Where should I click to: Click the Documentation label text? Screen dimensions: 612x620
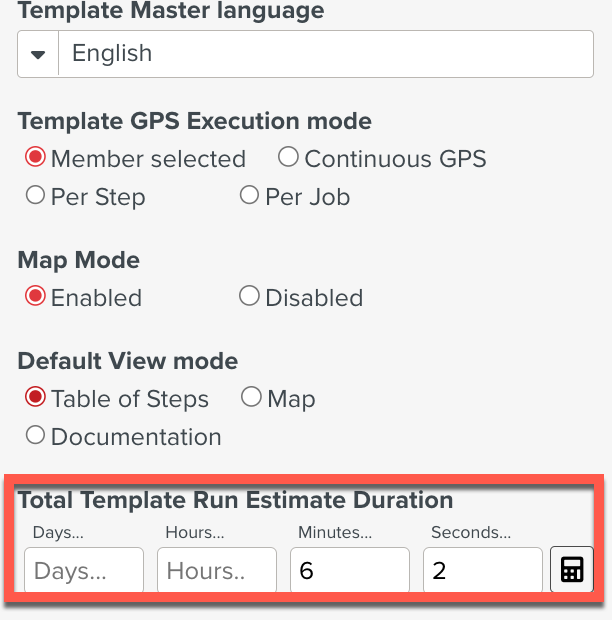[x=136, y=437]
